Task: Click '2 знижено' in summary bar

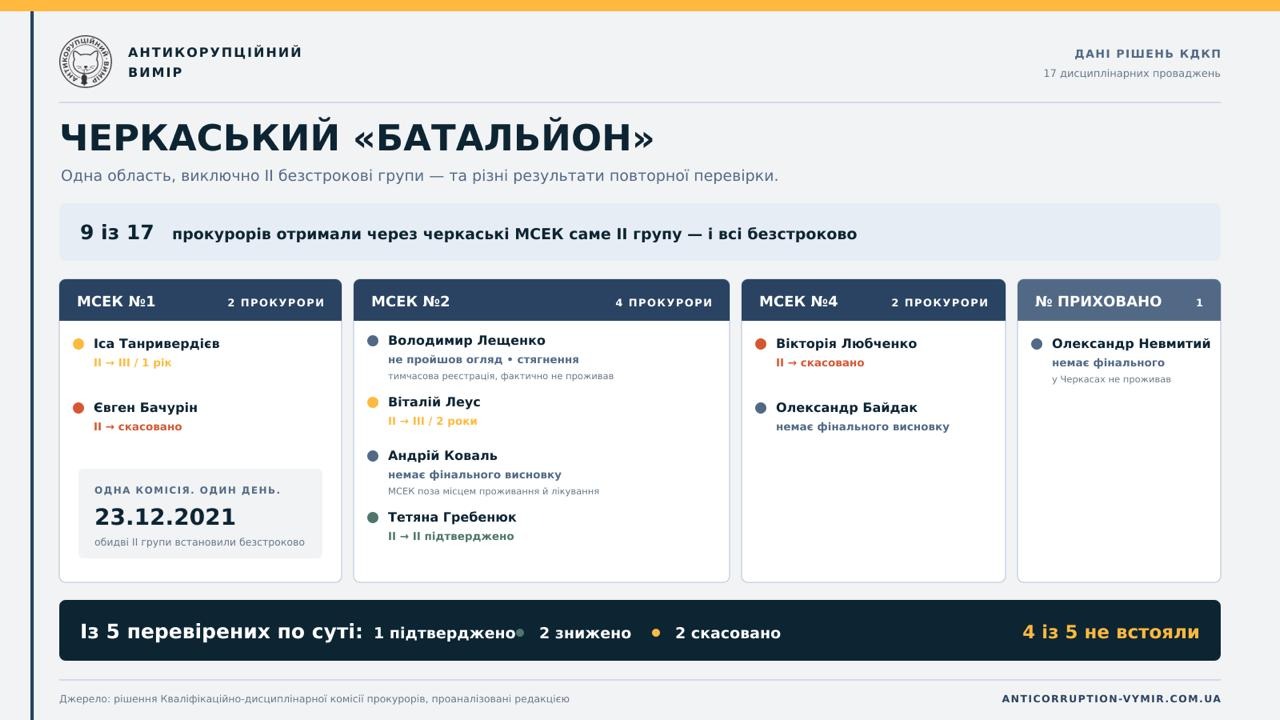Action: [x=585, y=633]
